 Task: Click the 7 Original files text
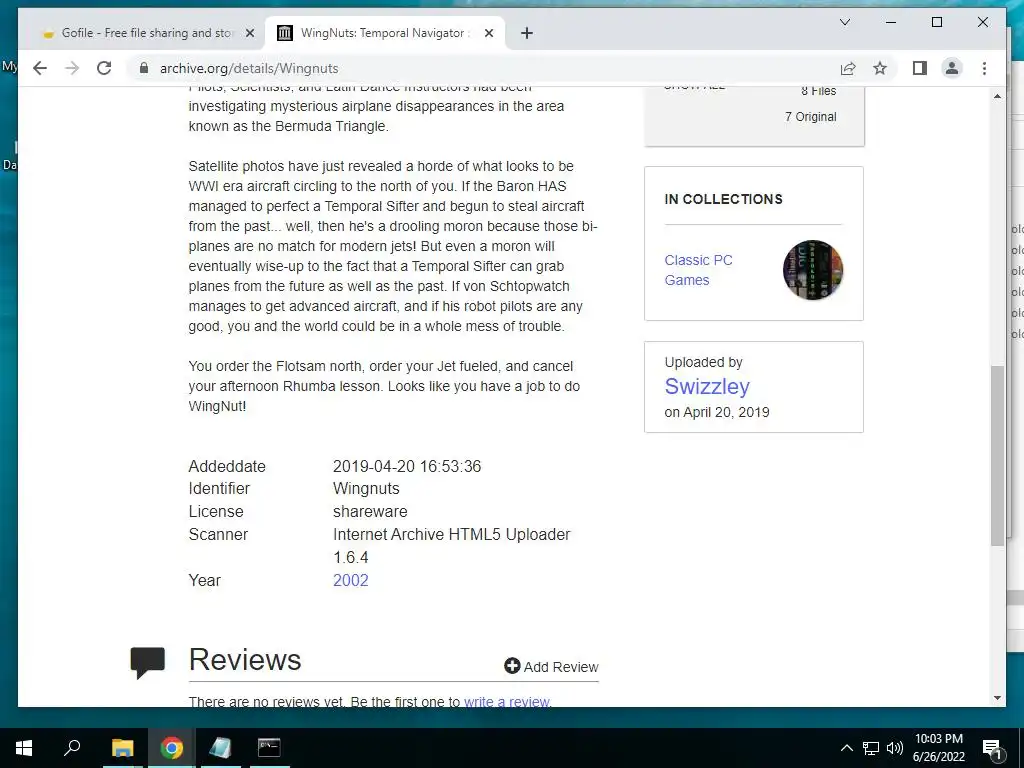coord(810,117)
